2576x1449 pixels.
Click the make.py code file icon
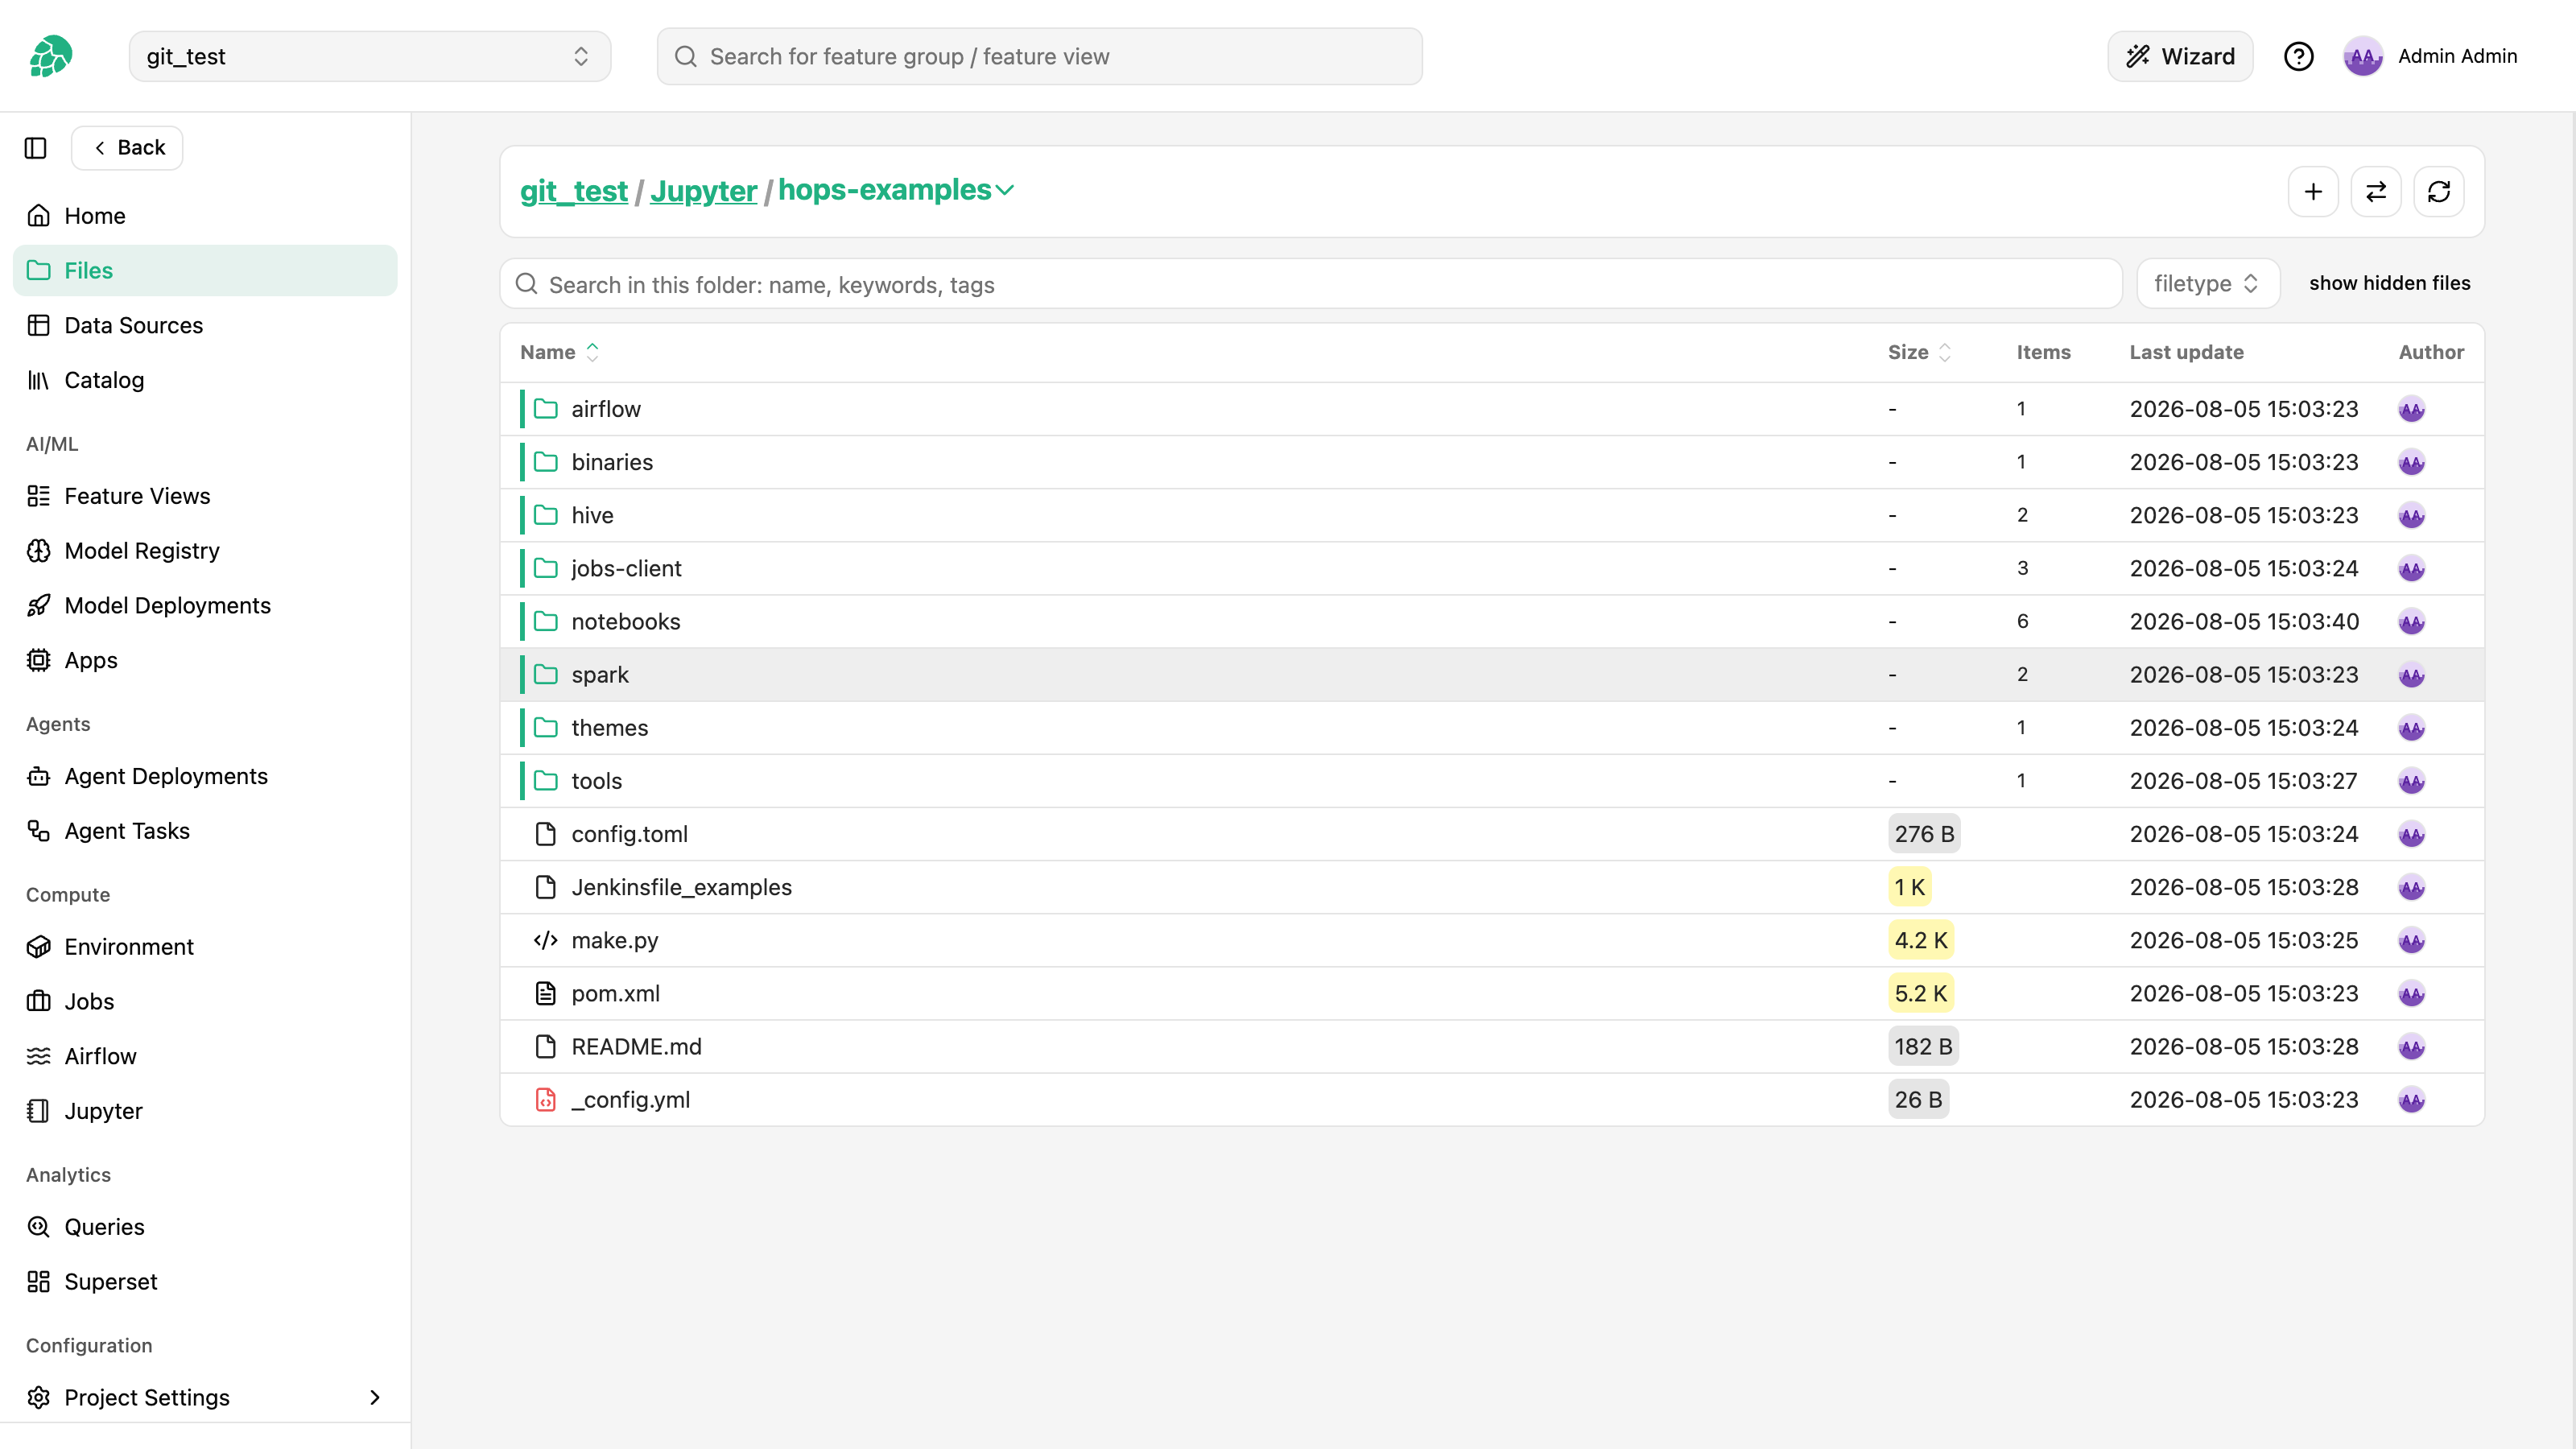(545, 940)
